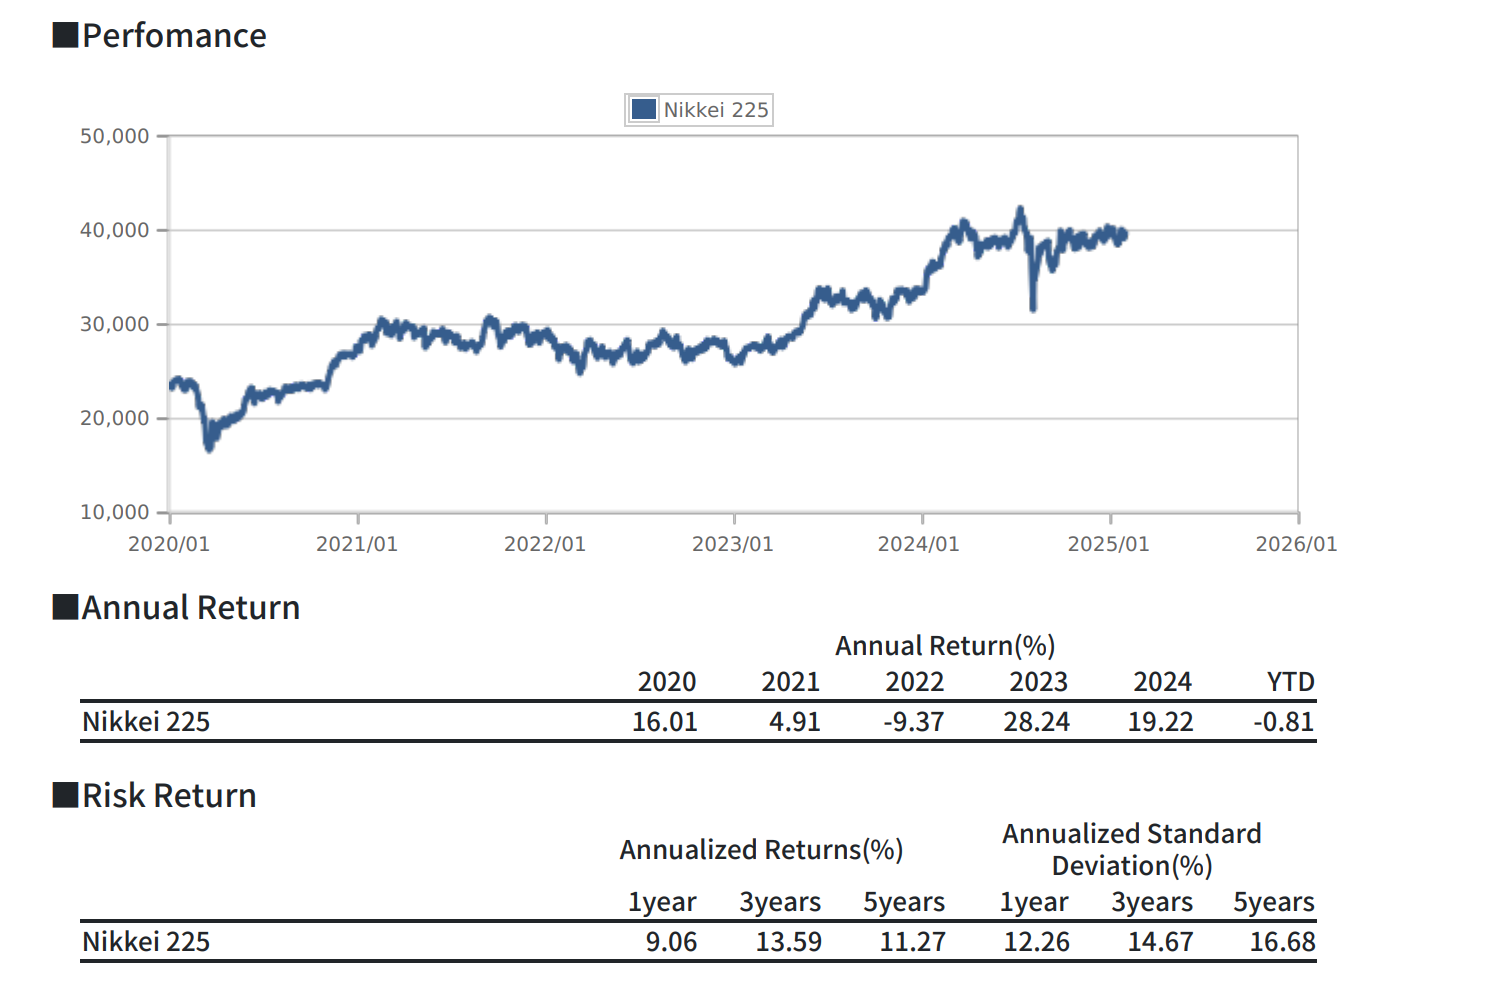Click the -9.37 annual return value
This screenshot has width=1492, height=984.
914,722
